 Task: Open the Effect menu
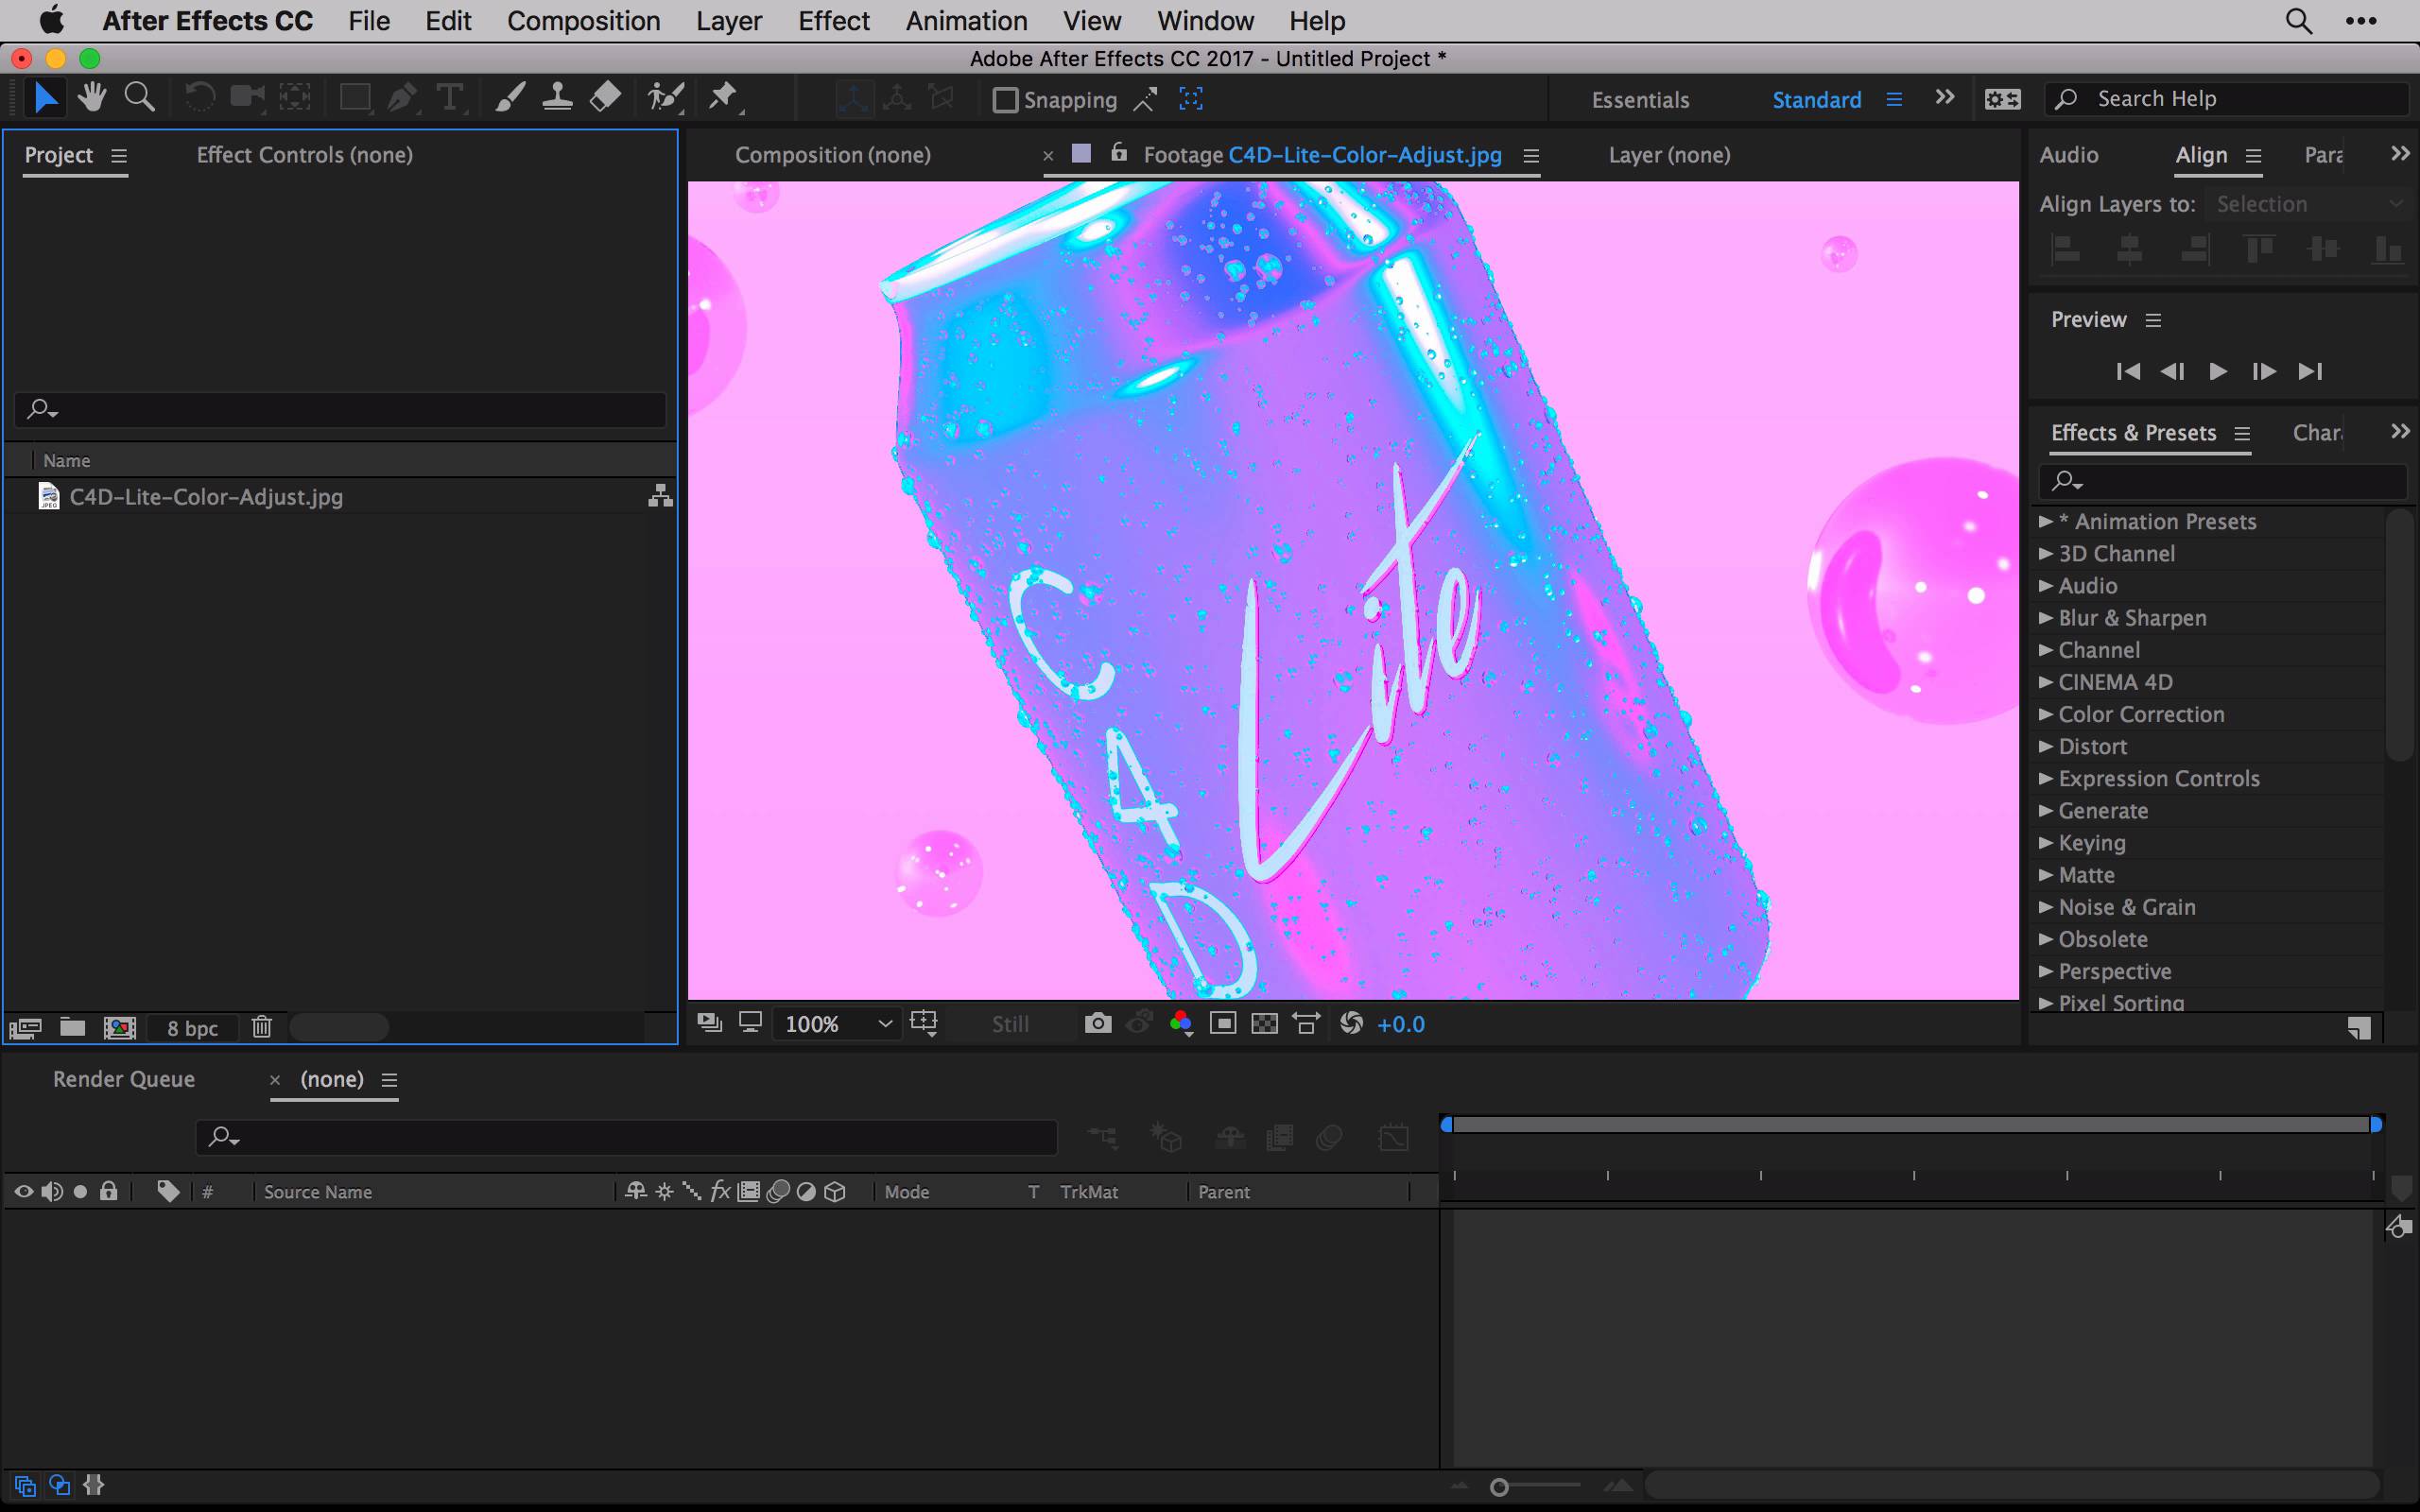[x=834, y=21]
